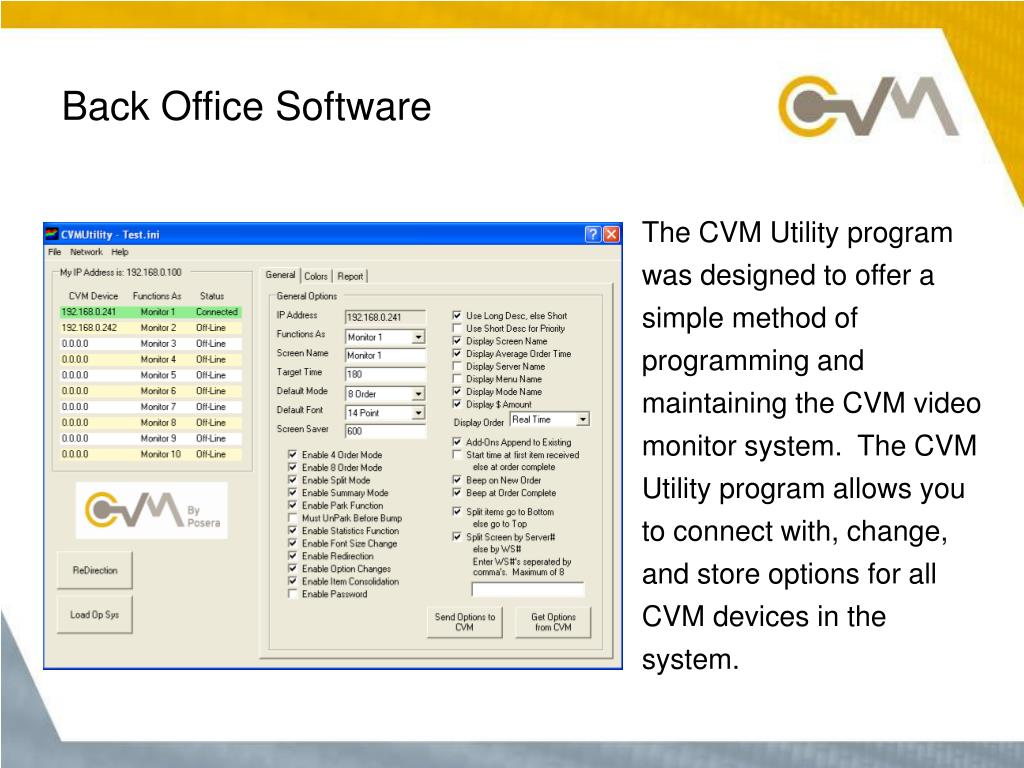The height and width of the screenshot is (768, 1024).
Task: Expand the Display Order dropdown
Action: [x=583, y=419]
